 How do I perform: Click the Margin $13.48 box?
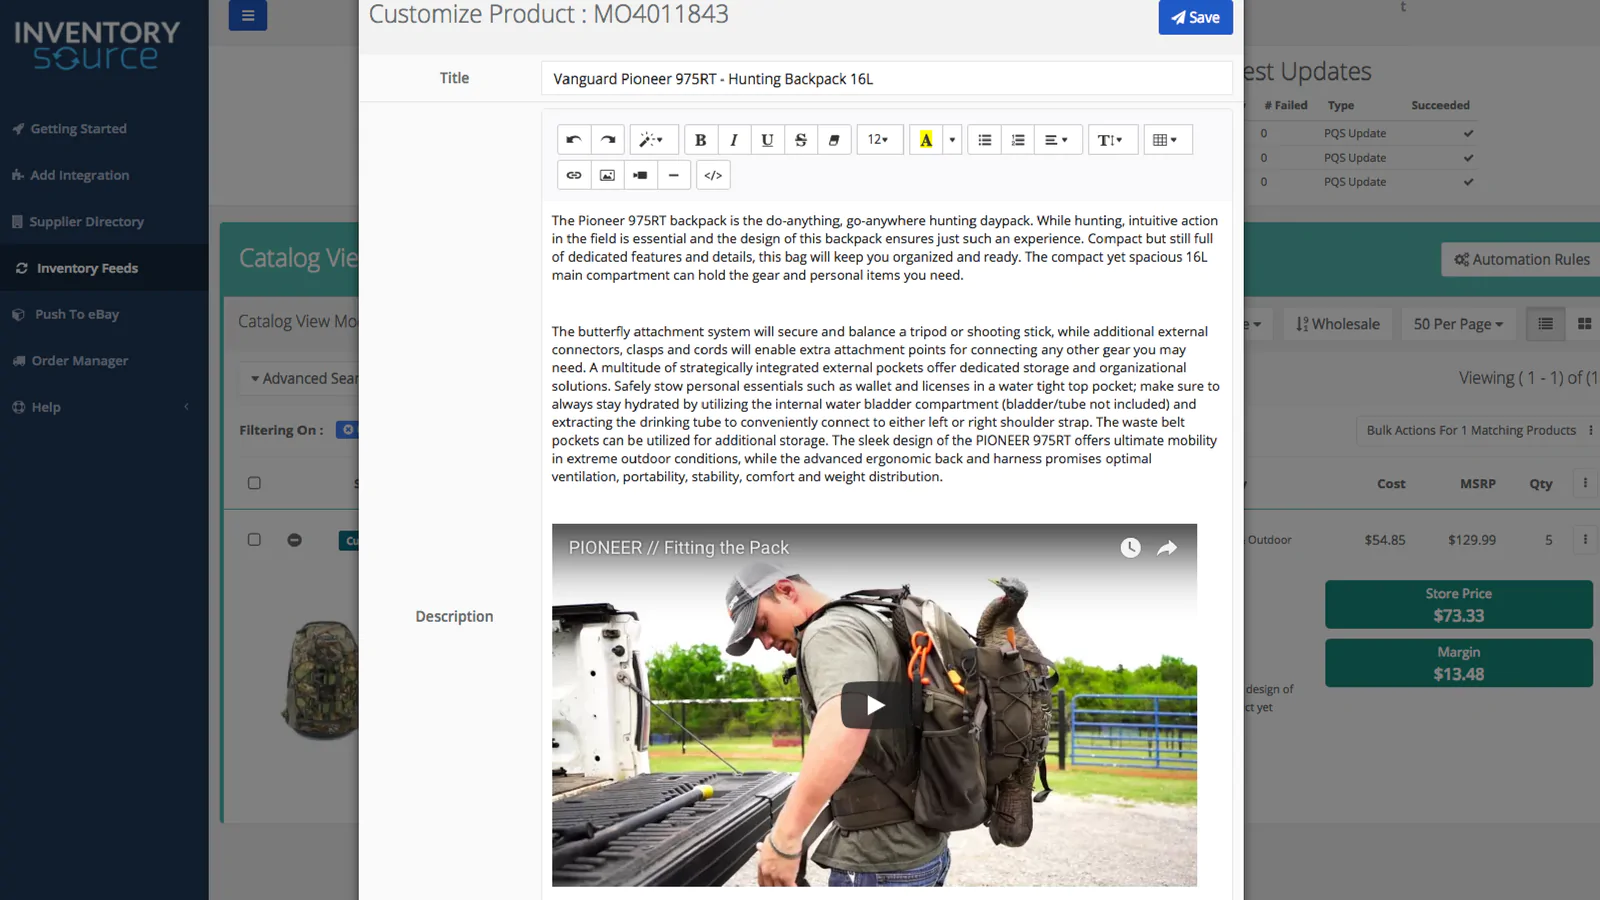pos(1459,663)
